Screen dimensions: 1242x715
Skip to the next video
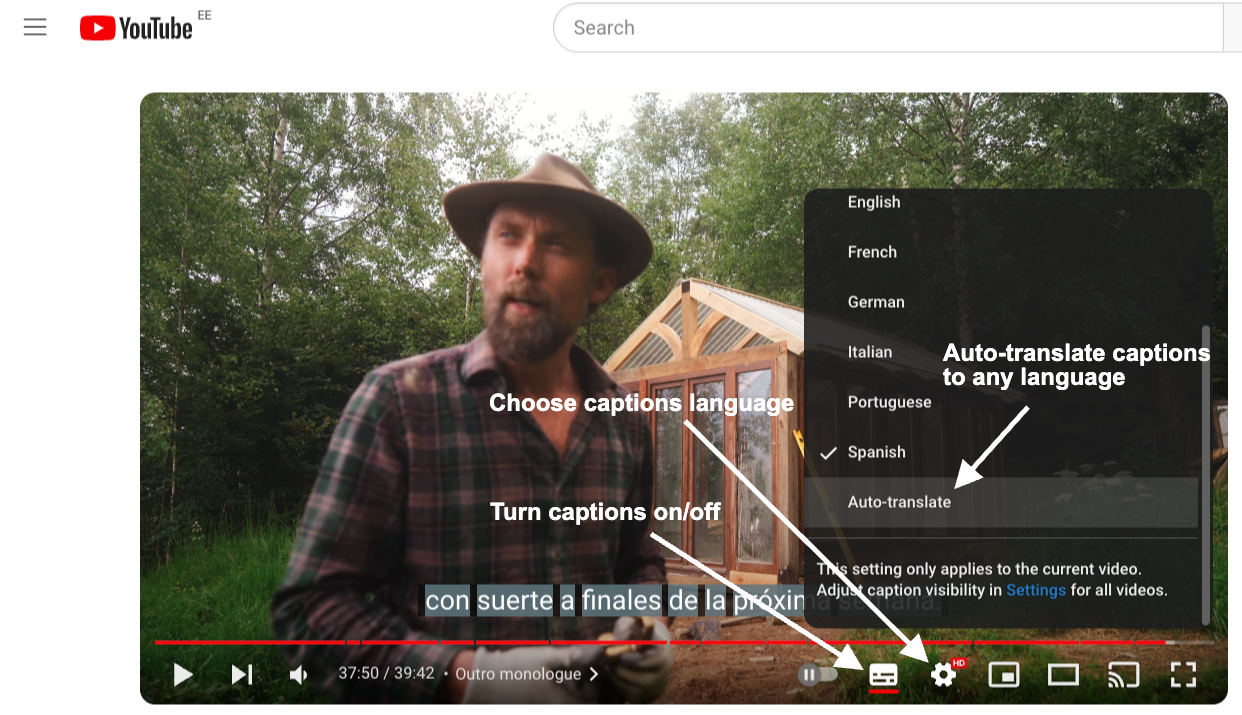pyautogui.click(x=242, y=675)
